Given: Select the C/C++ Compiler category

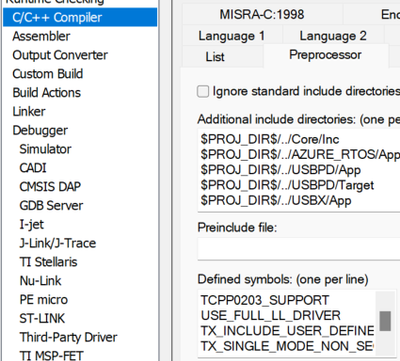Looking at the screenshot, I should (80, 17).
